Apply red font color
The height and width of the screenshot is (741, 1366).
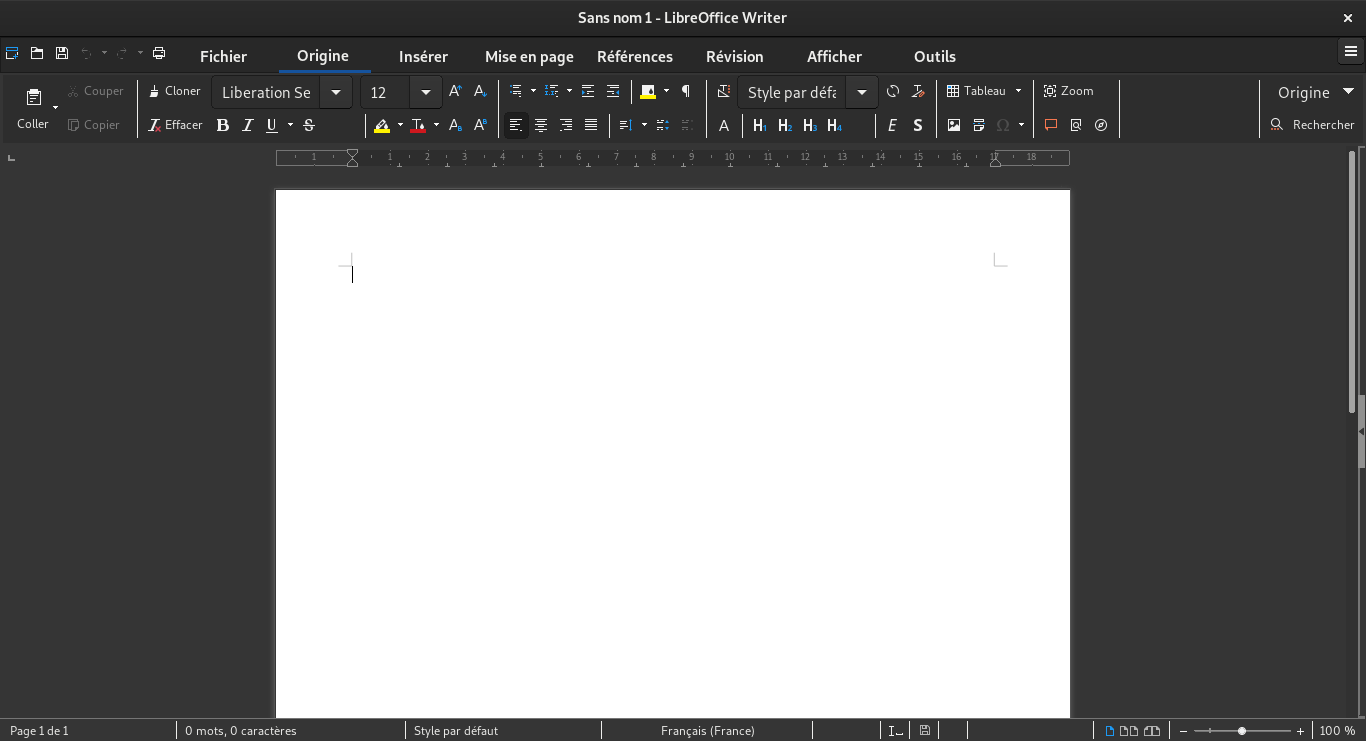[x=418, y=125]
